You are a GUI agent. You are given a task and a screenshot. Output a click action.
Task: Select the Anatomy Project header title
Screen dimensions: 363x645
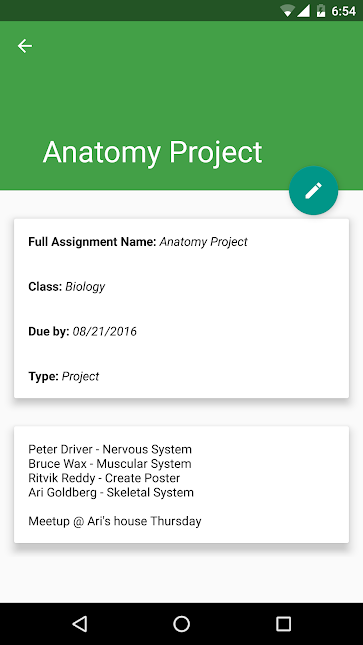click(x=152, y=153)
